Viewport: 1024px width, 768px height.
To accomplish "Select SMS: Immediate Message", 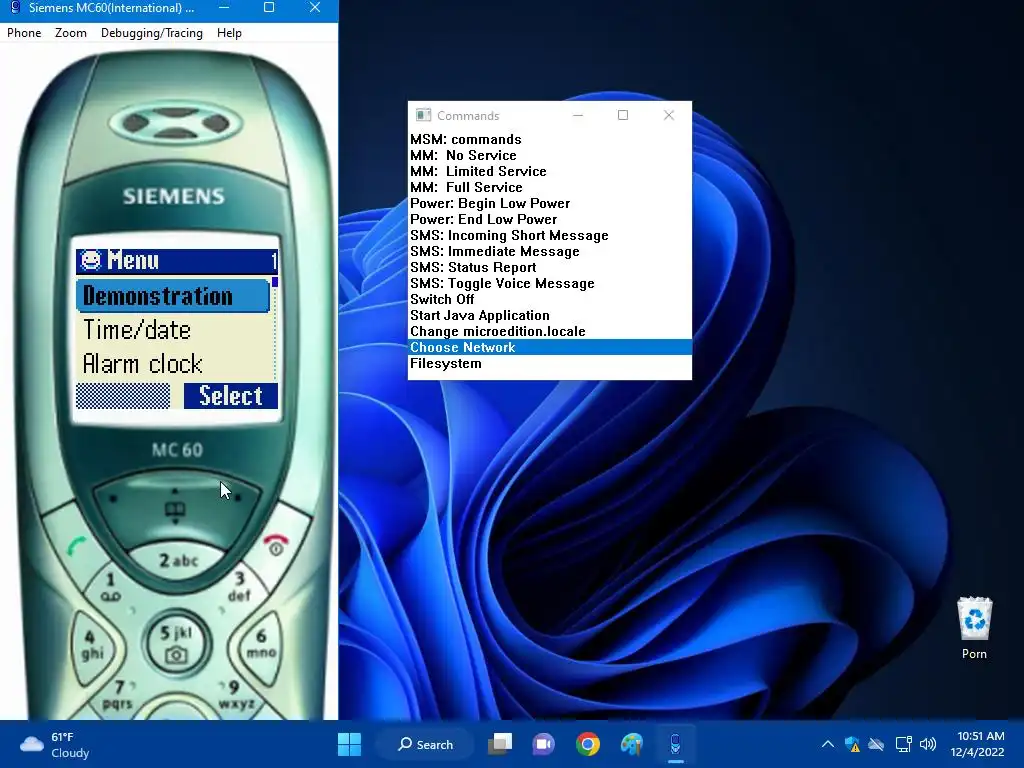I will [x=550, y=251].
